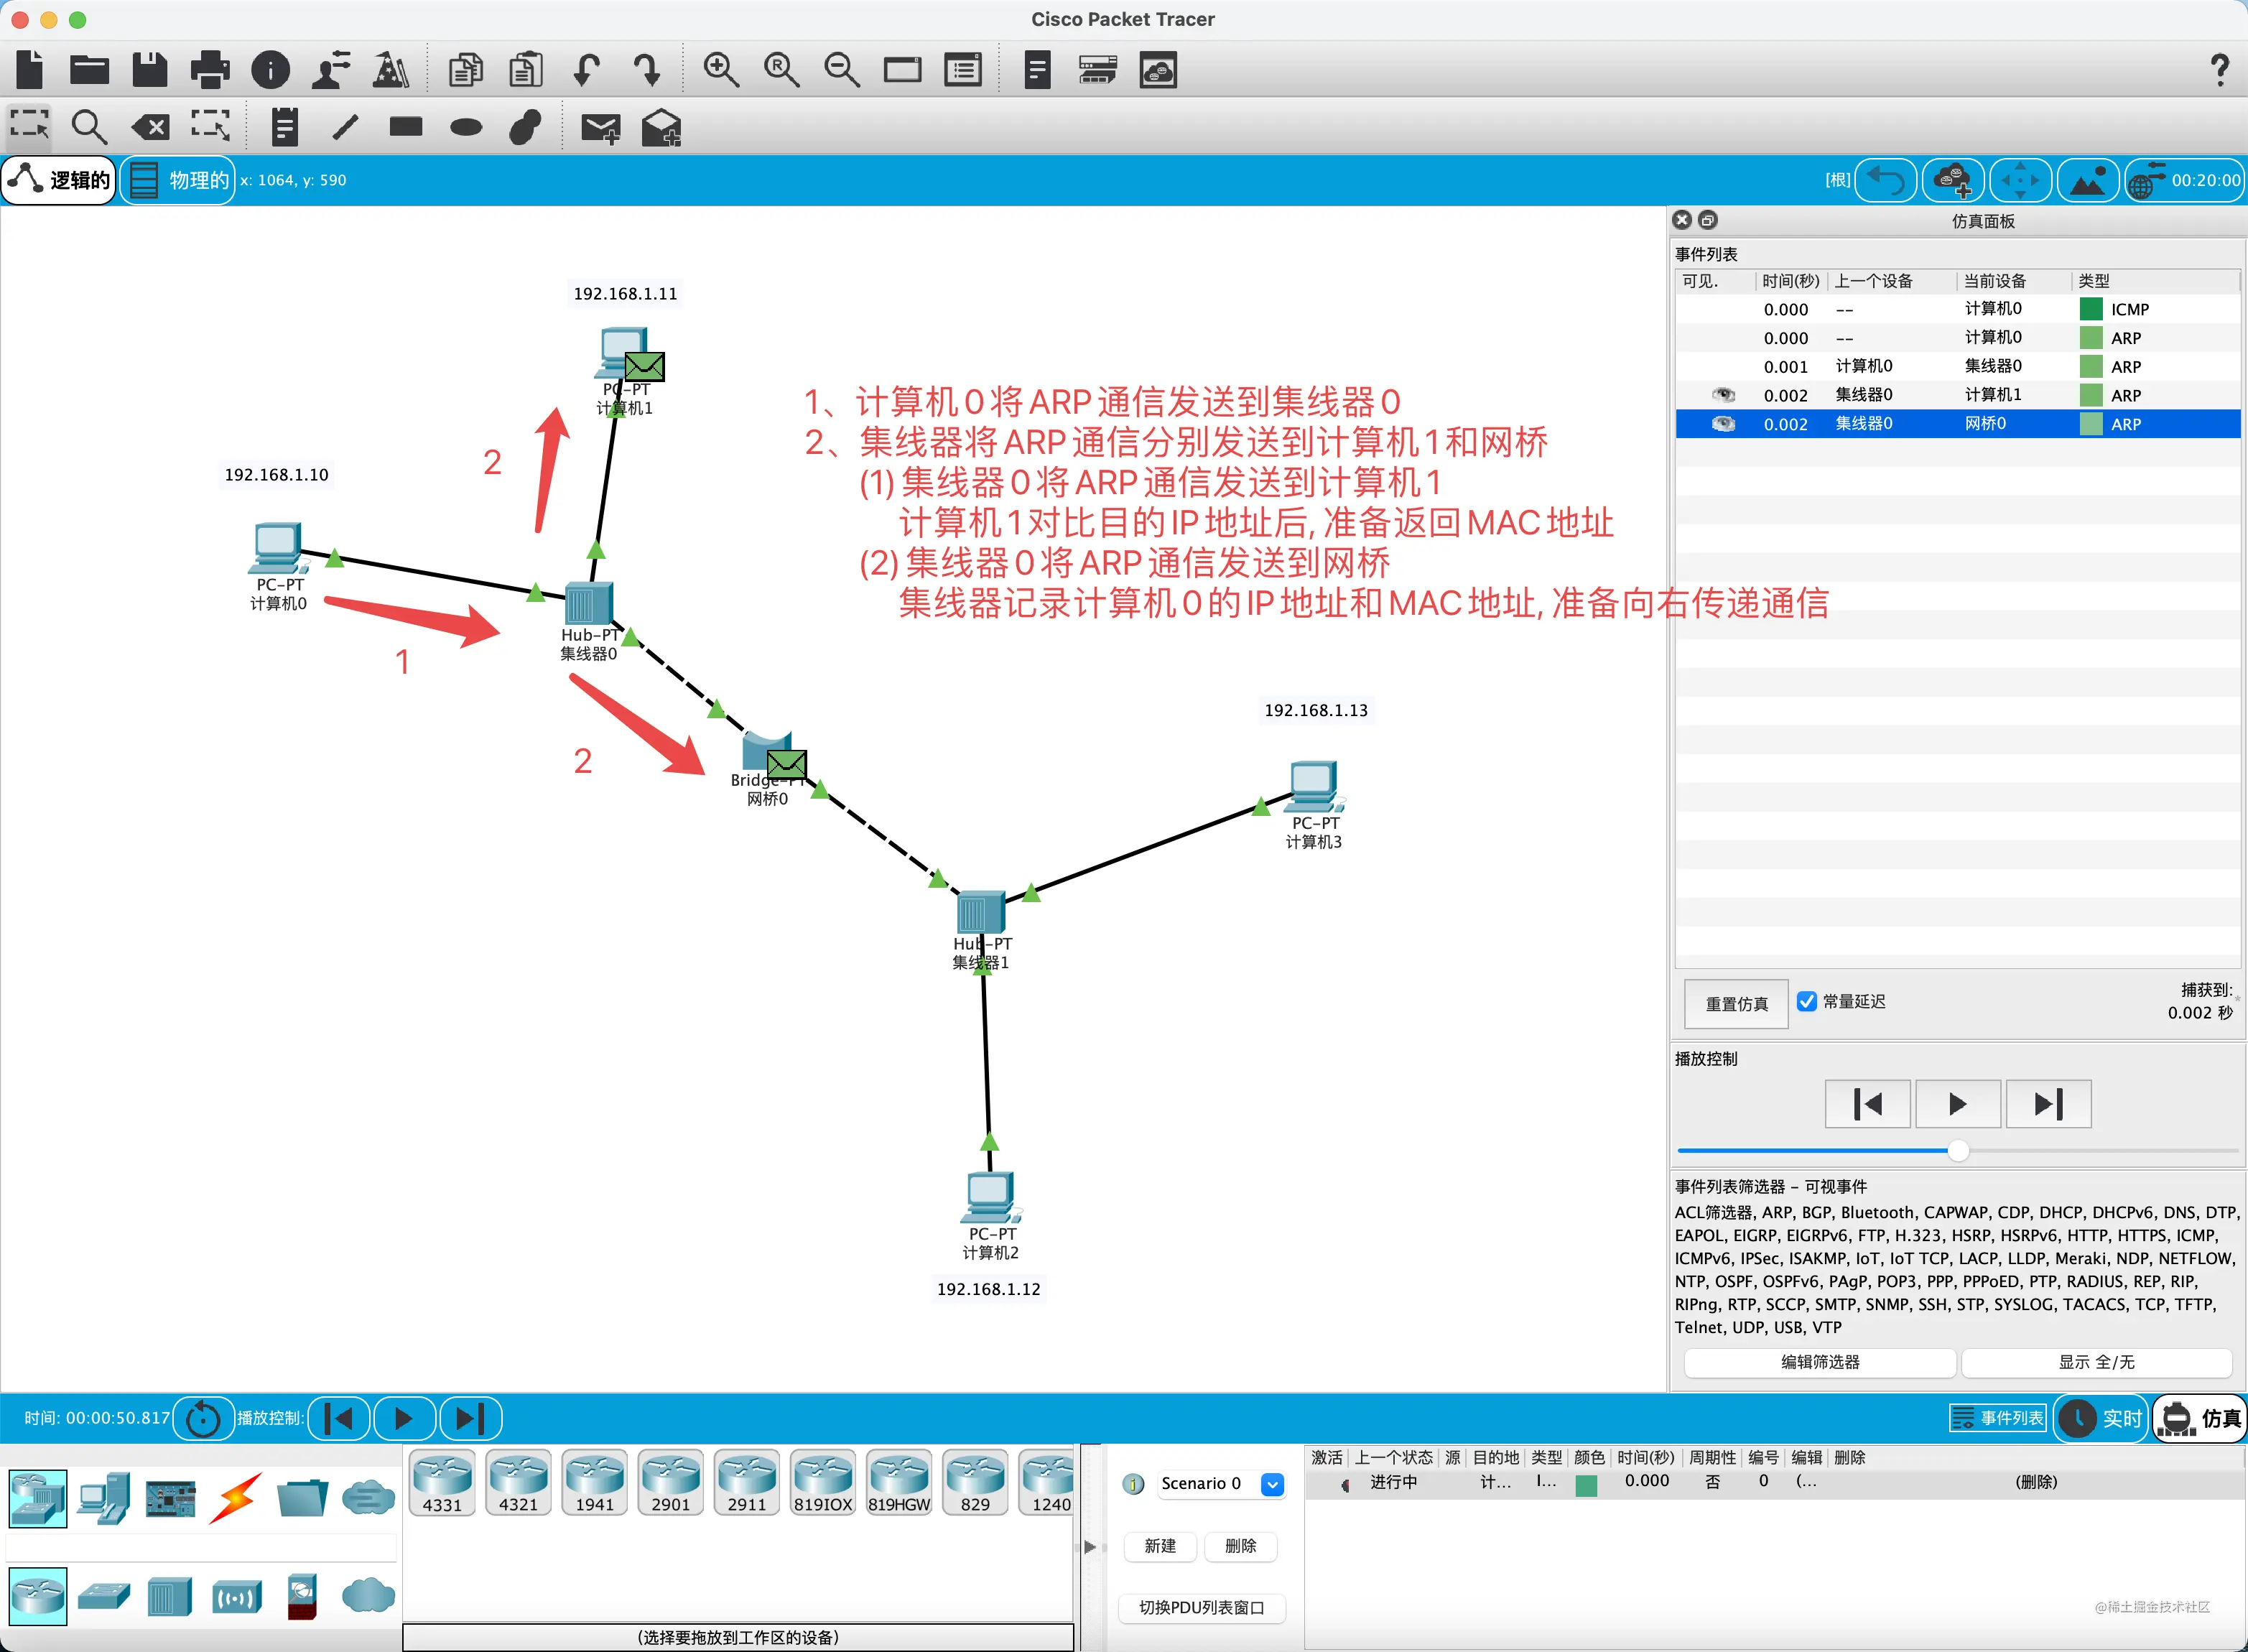
Task: Open the Scenario 0 dropdown
Action: pyautogui.click(x=1272, y=1484)
